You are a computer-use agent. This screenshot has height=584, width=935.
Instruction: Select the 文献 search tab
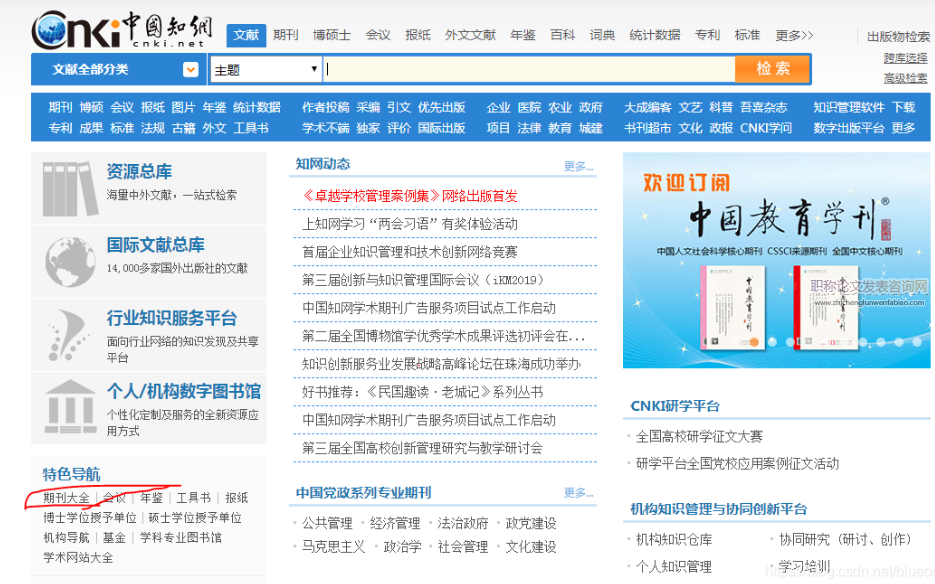[246, 35]
